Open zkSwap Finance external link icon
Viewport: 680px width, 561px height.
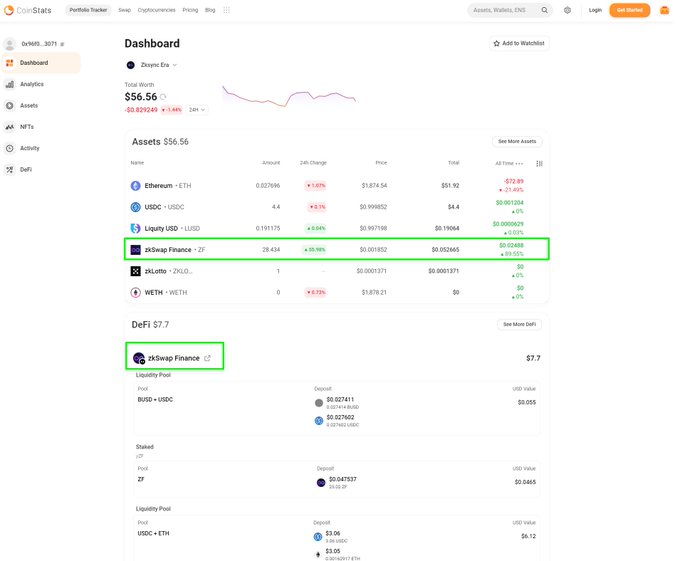pos(207,358)
